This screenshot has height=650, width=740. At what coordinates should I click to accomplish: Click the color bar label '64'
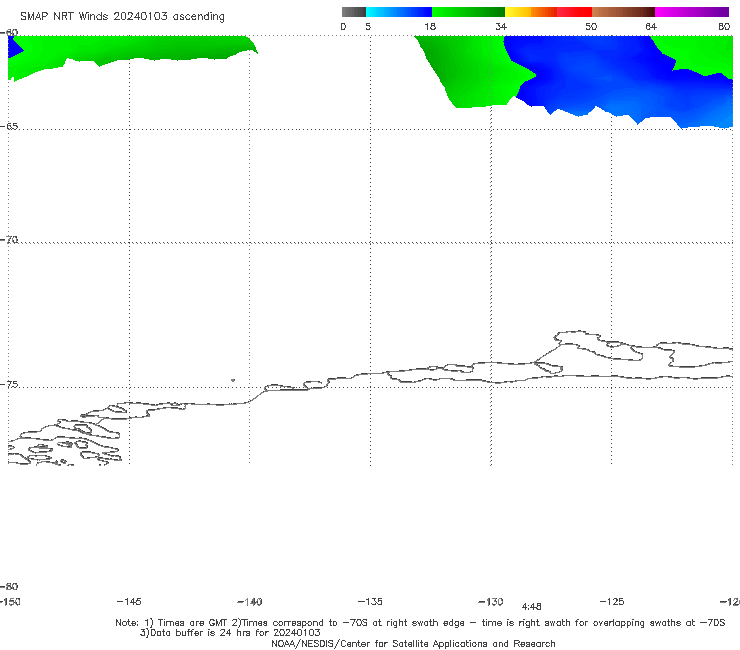coord(651,26)
